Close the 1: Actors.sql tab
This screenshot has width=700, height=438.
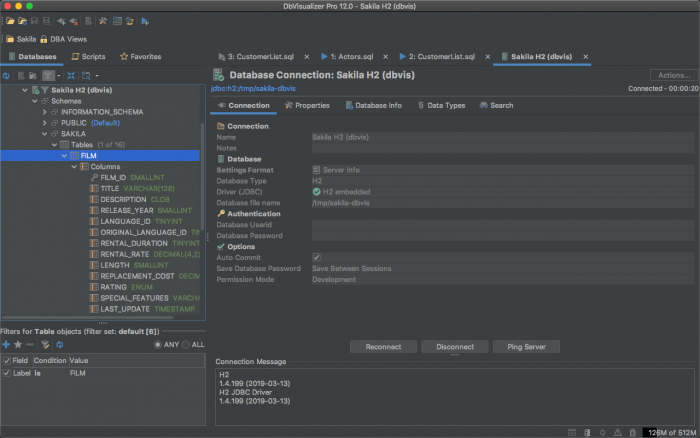pyautogui.click(x=385, y=57)
